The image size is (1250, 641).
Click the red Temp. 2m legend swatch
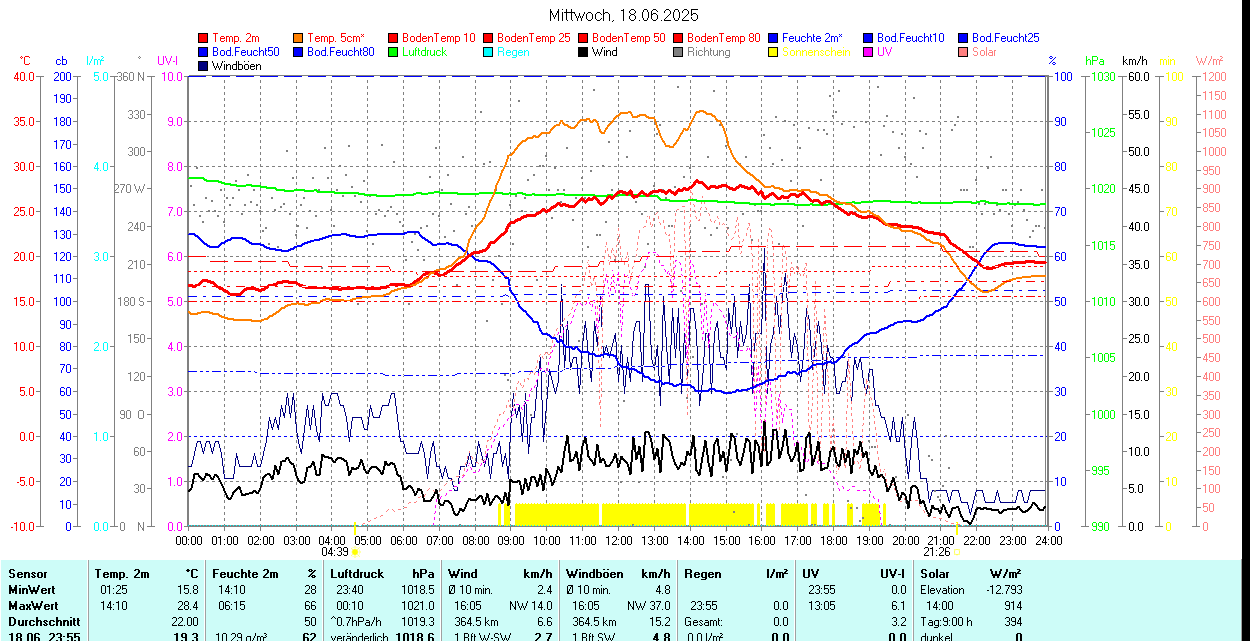(204, 38)
